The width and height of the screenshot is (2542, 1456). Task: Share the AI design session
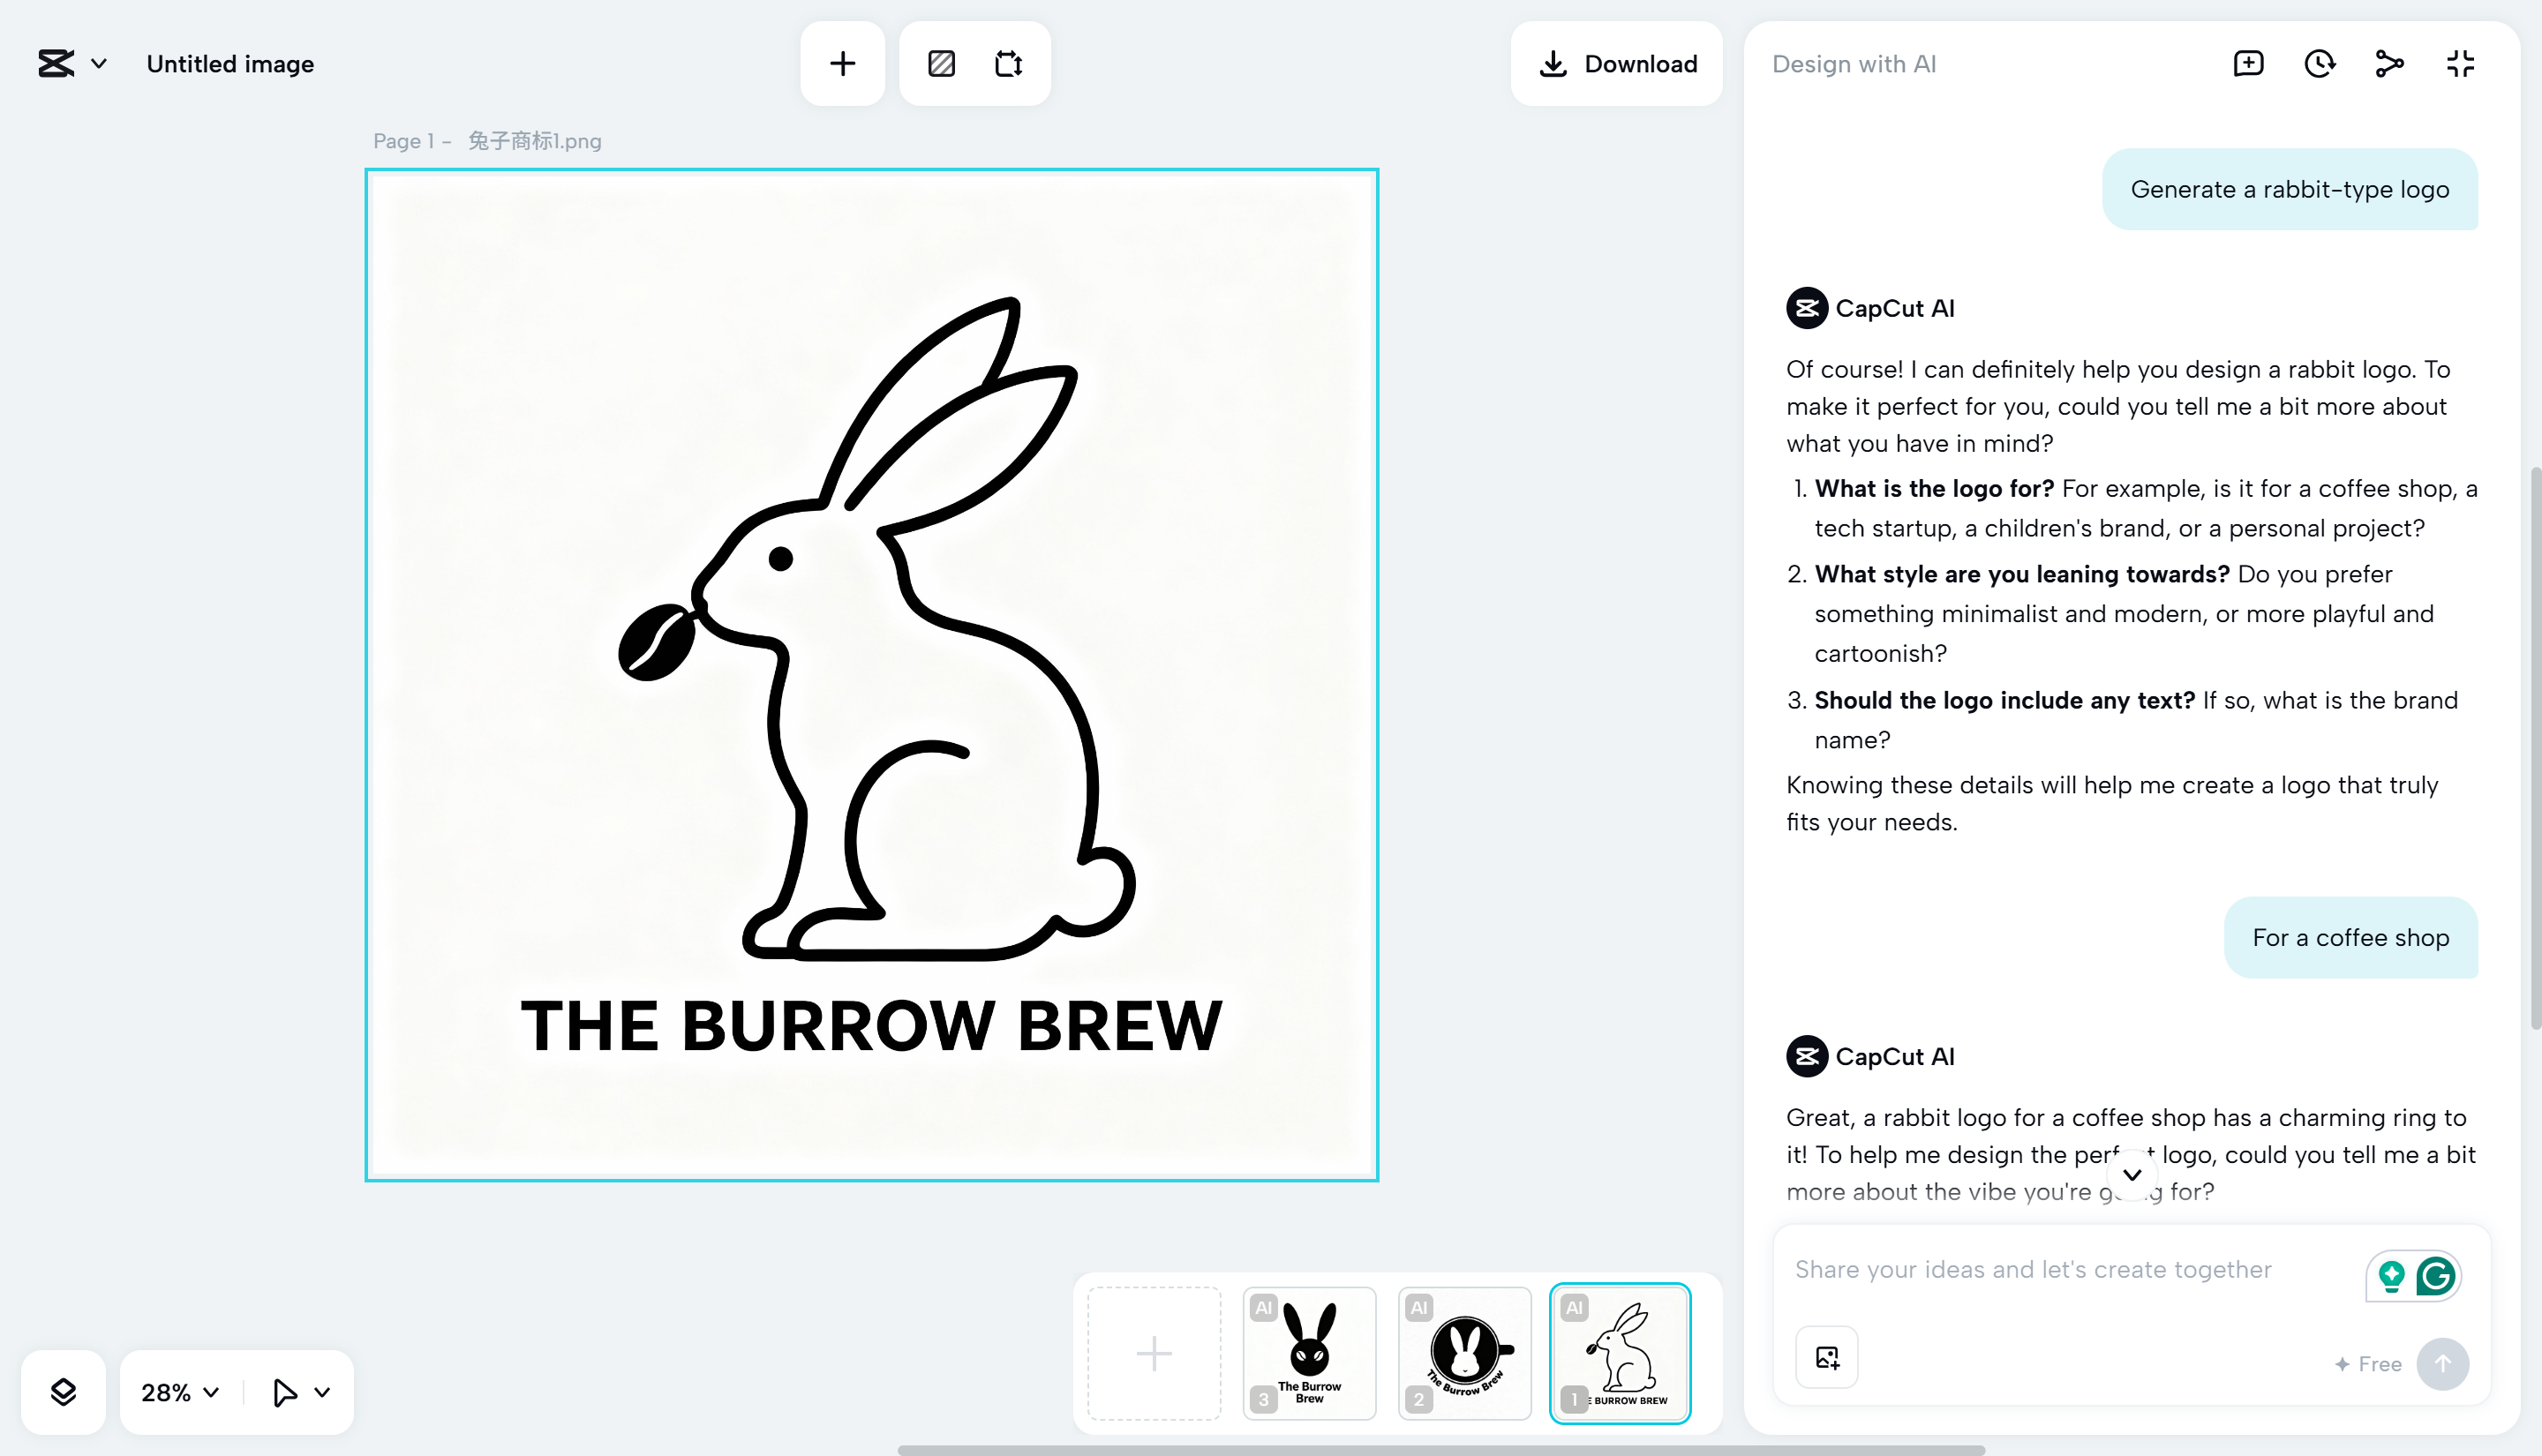pyautogui.click(x=2390, y=63)
